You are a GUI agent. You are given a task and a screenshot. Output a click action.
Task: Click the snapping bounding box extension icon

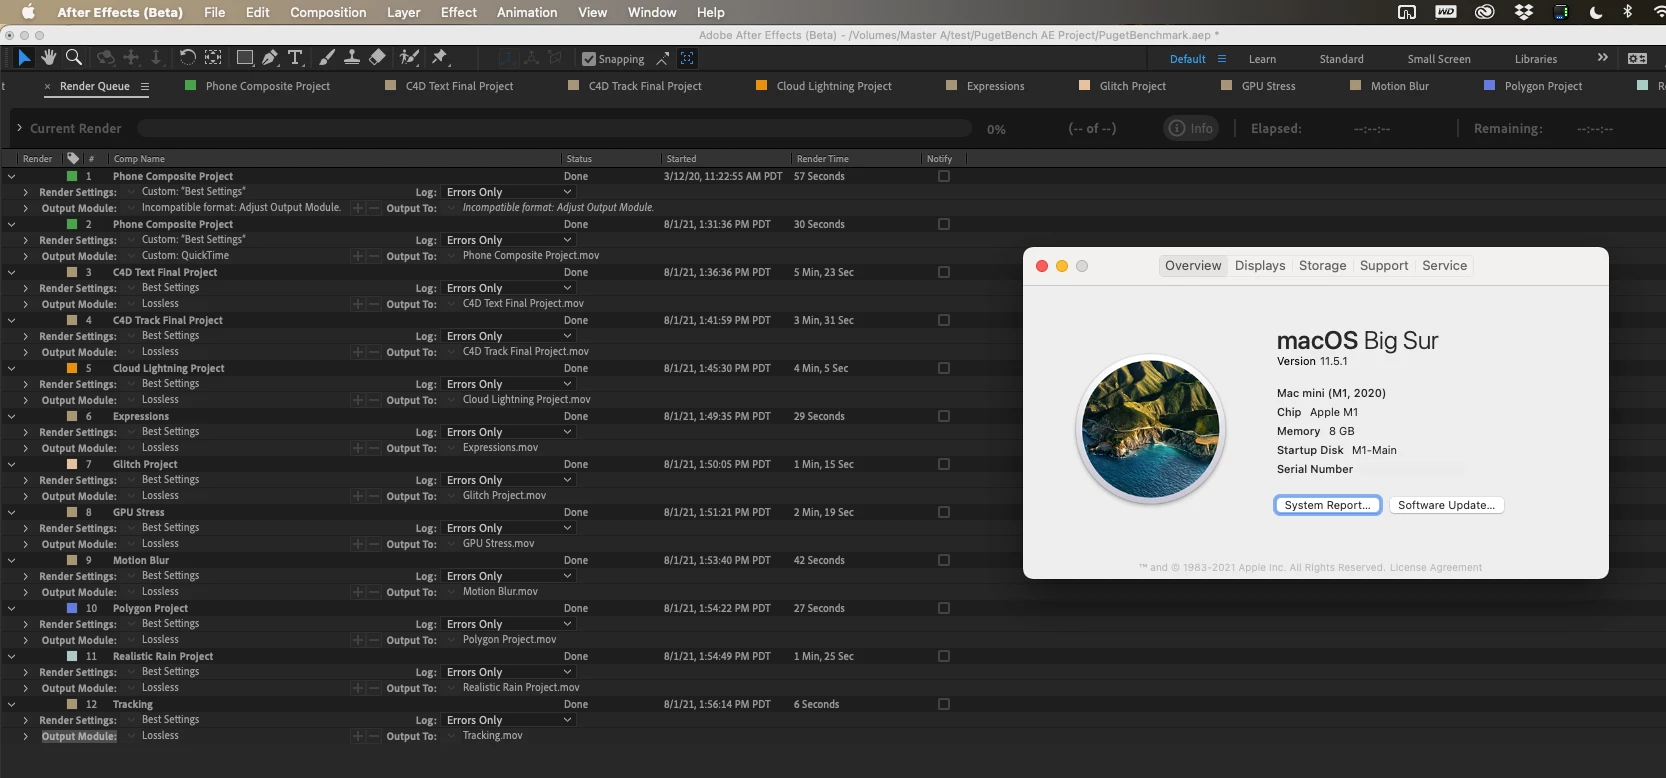coord(687,59)
